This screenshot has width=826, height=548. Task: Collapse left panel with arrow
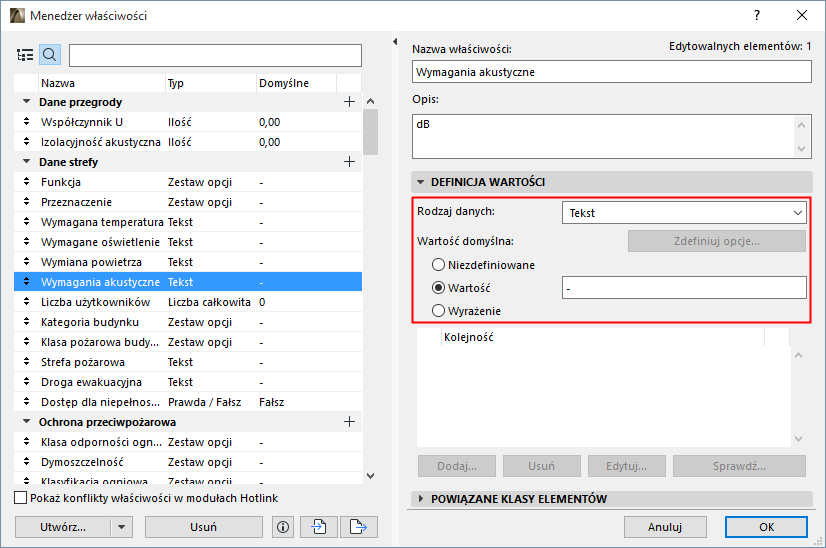(x=395, y=41)
